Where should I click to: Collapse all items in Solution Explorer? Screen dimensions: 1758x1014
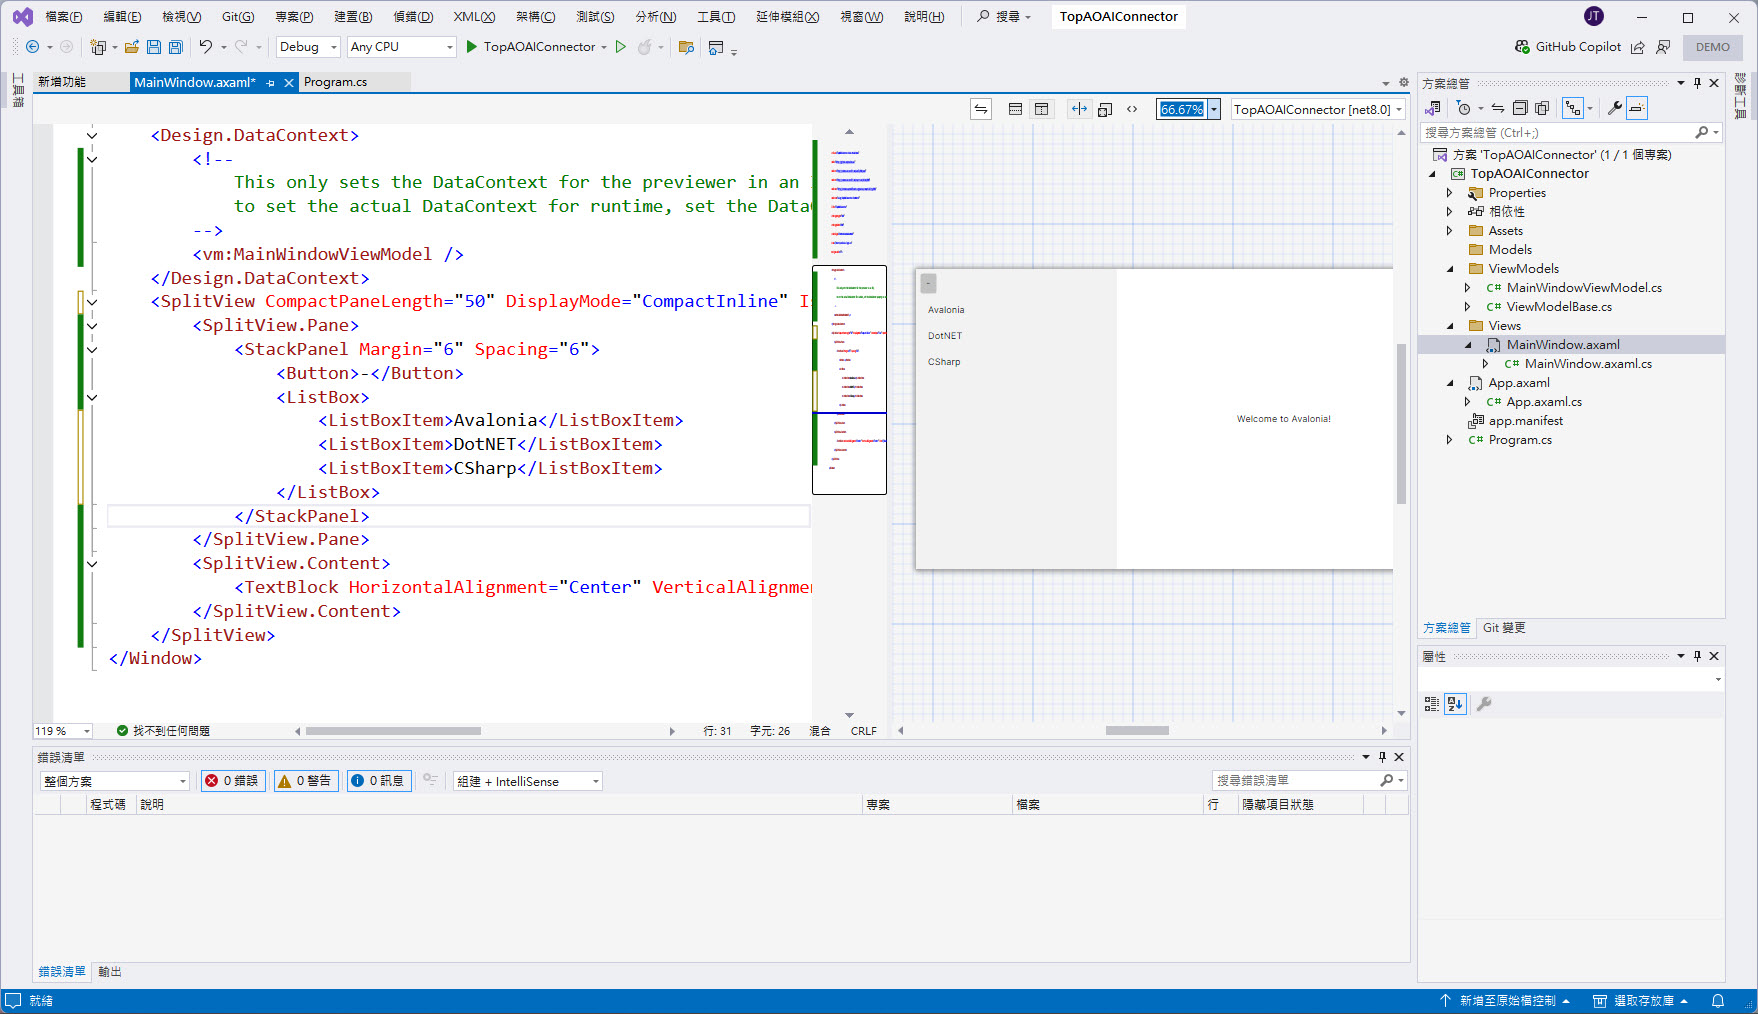point(1520,108)
